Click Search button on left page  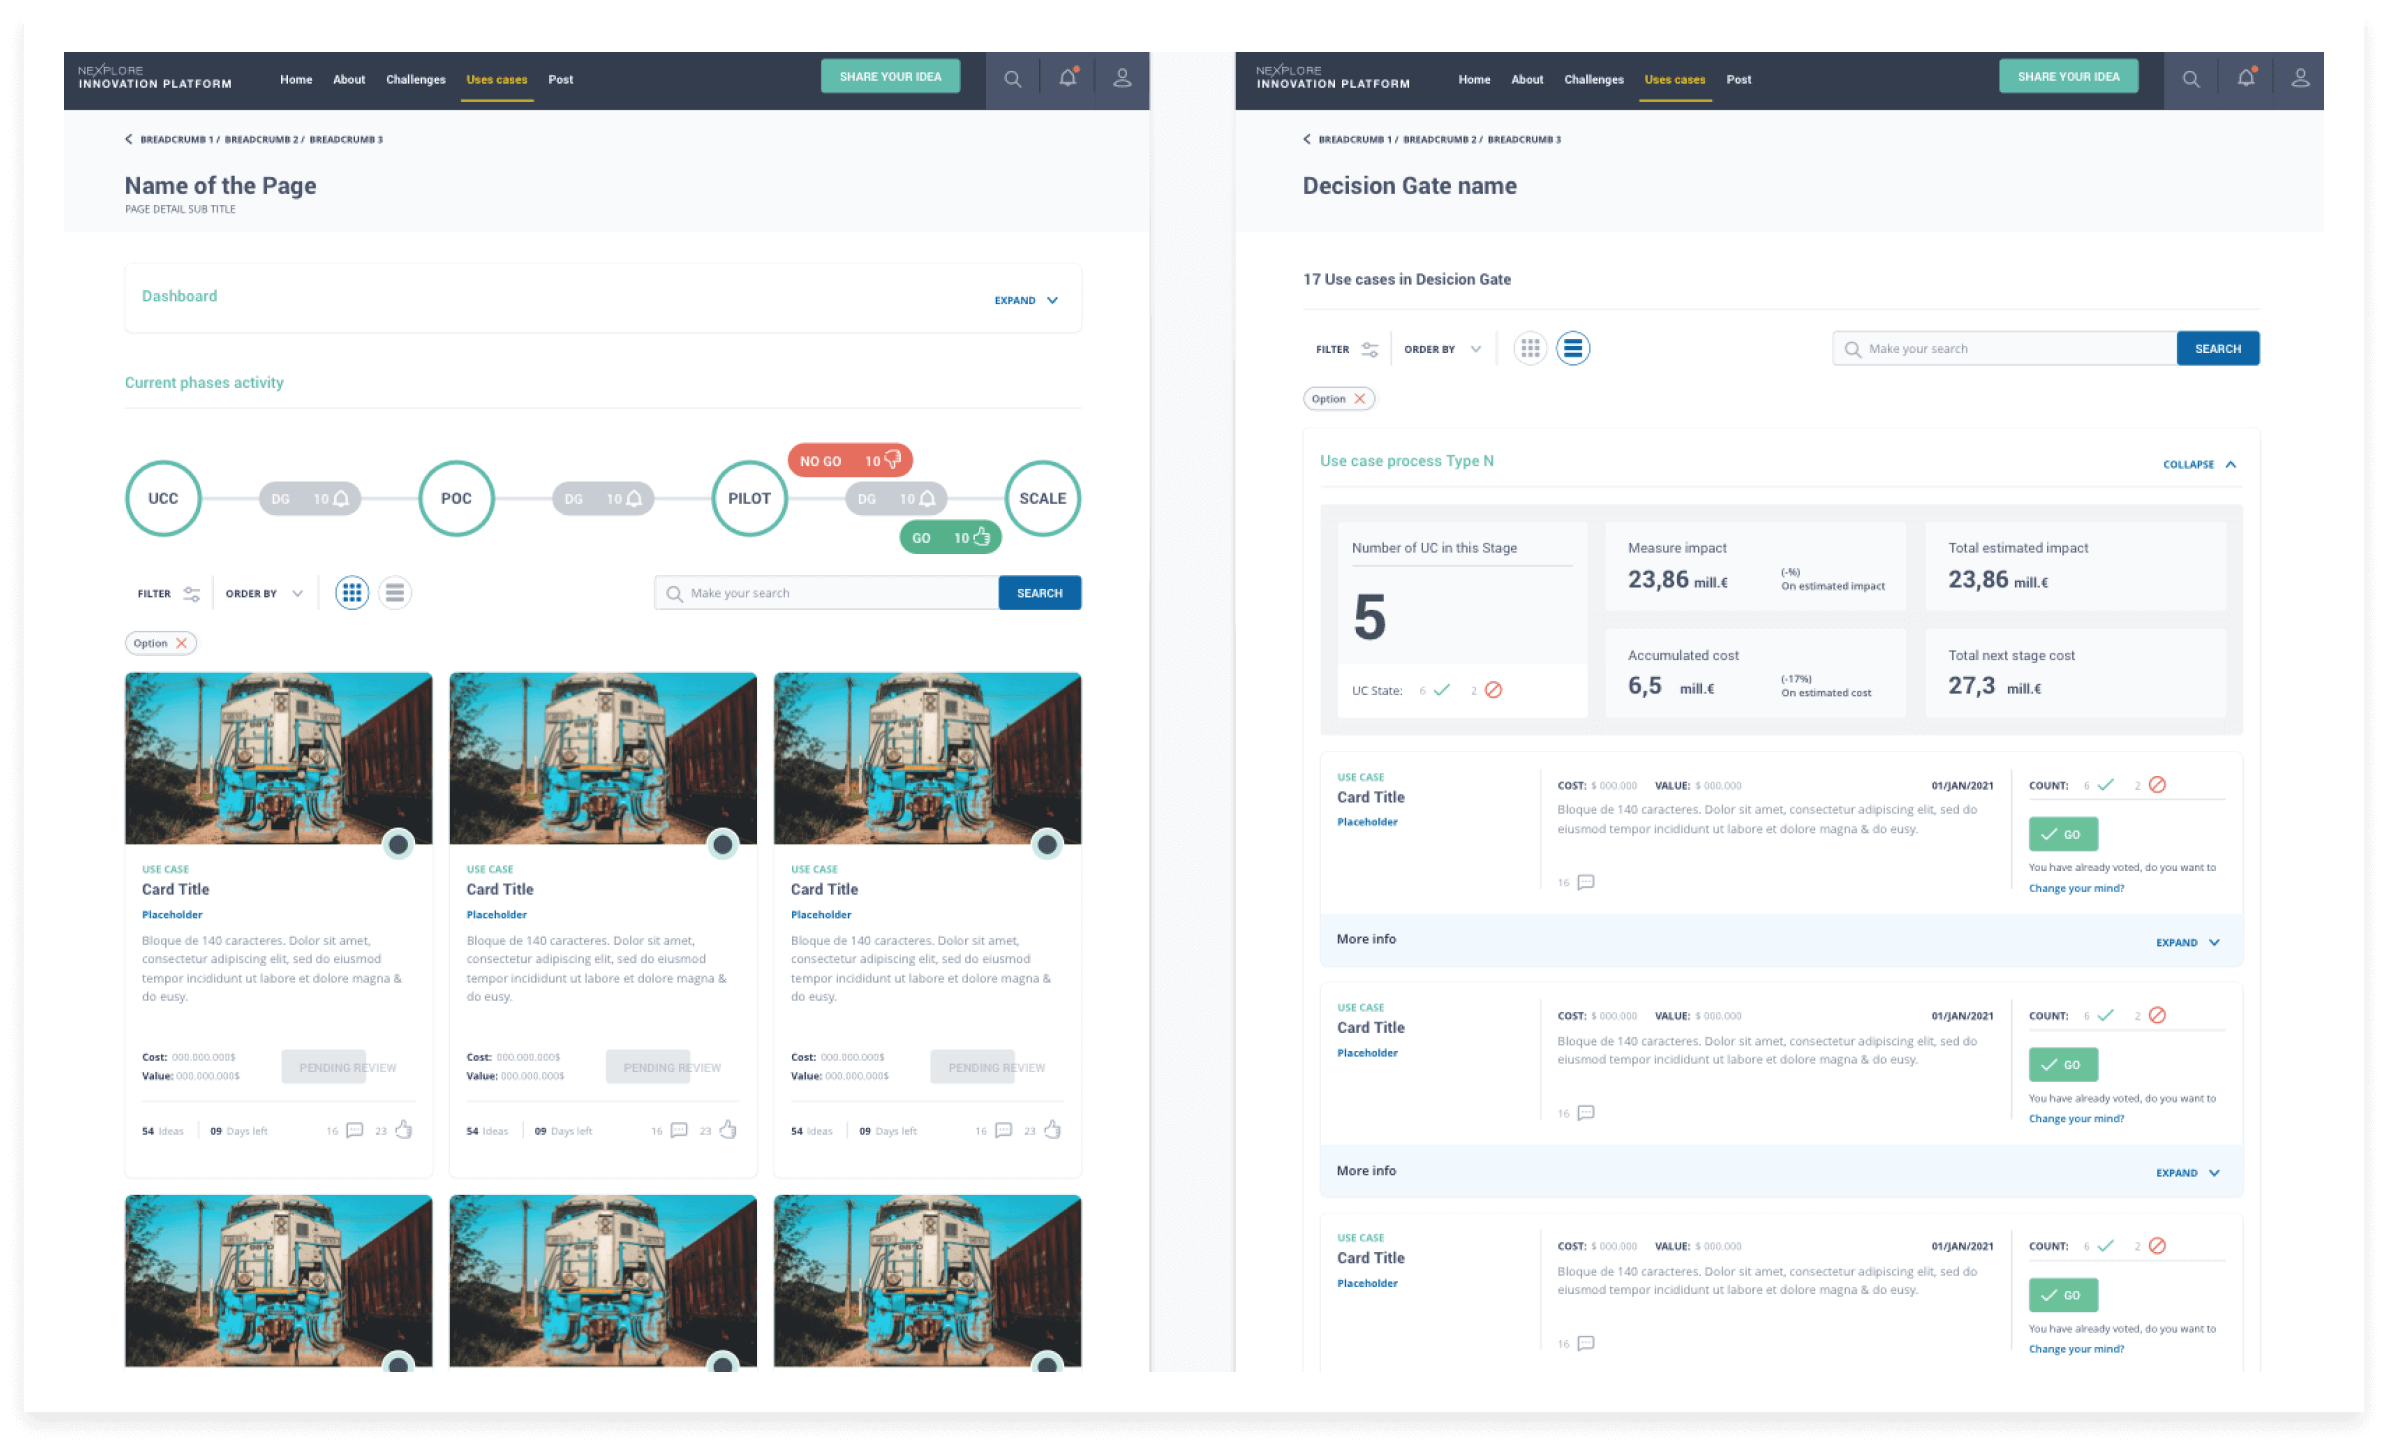click(1040, 593)
